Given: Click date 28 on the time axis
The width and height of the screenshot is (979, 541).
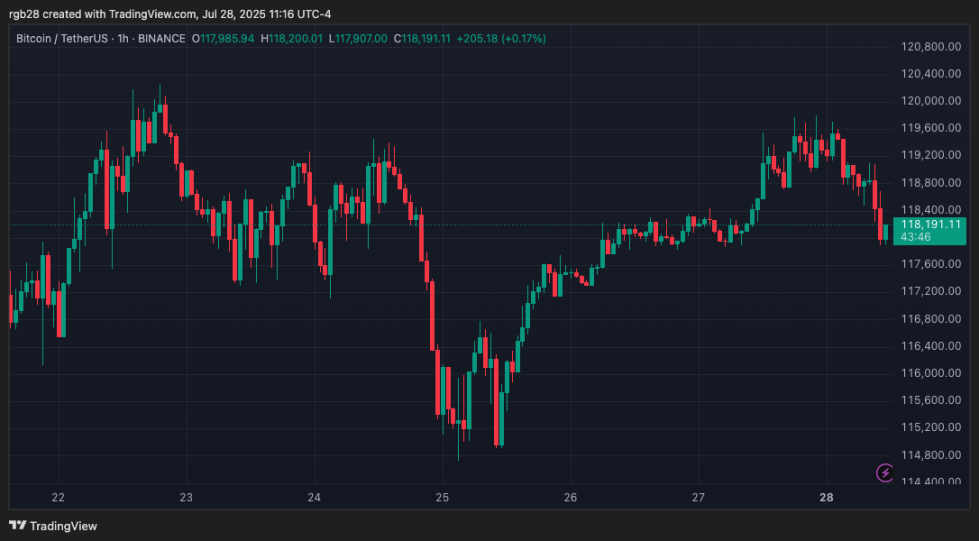Looking at the screenshot, I should 827,497.
